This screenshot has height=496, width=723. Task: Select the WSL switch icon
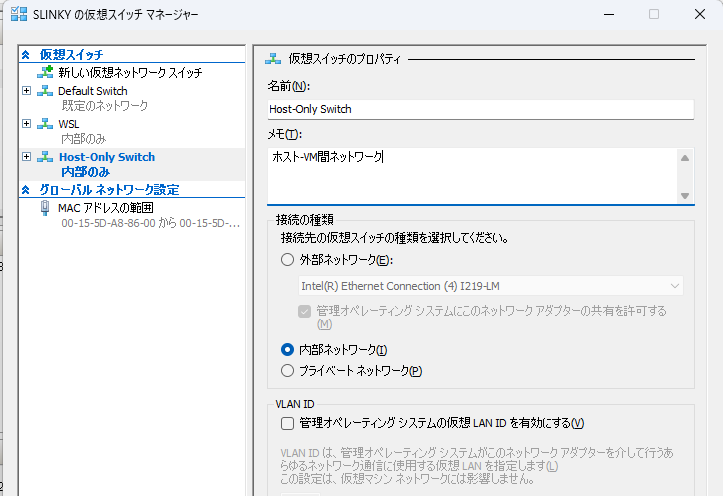coord(45,124)
